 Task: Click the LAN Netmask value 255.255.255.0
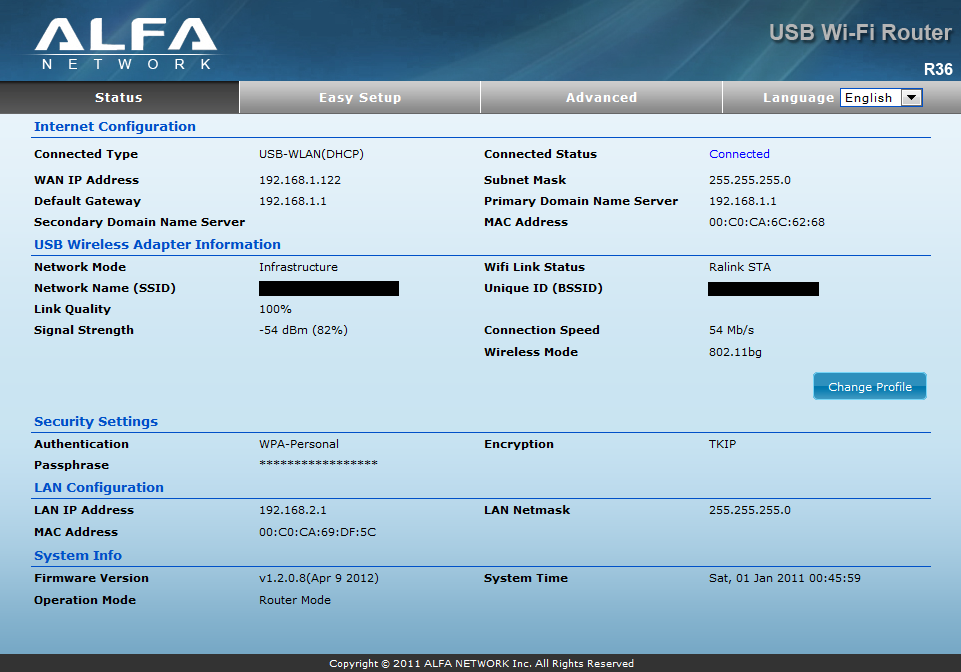click(750, 510)
